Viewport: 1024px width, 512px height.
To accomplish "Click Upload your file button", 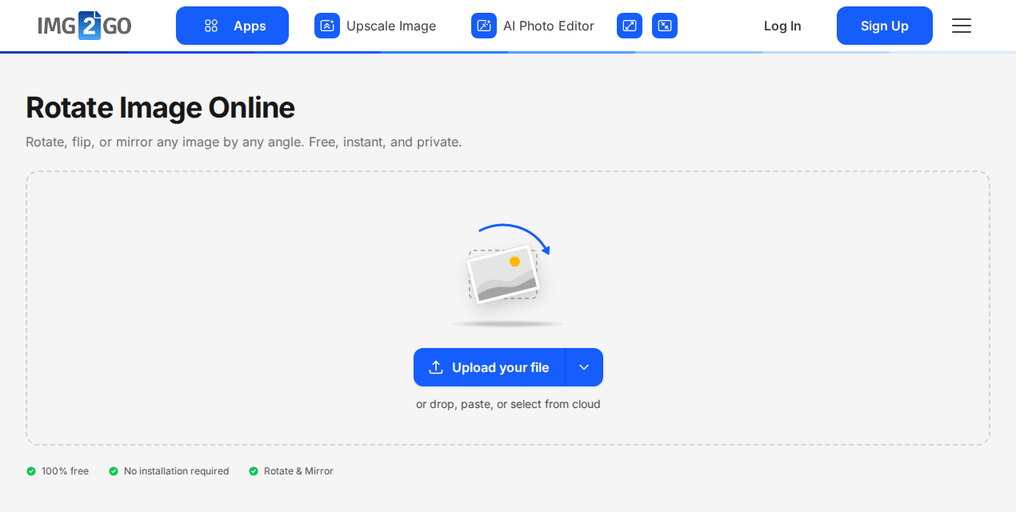I will (489, 368).
